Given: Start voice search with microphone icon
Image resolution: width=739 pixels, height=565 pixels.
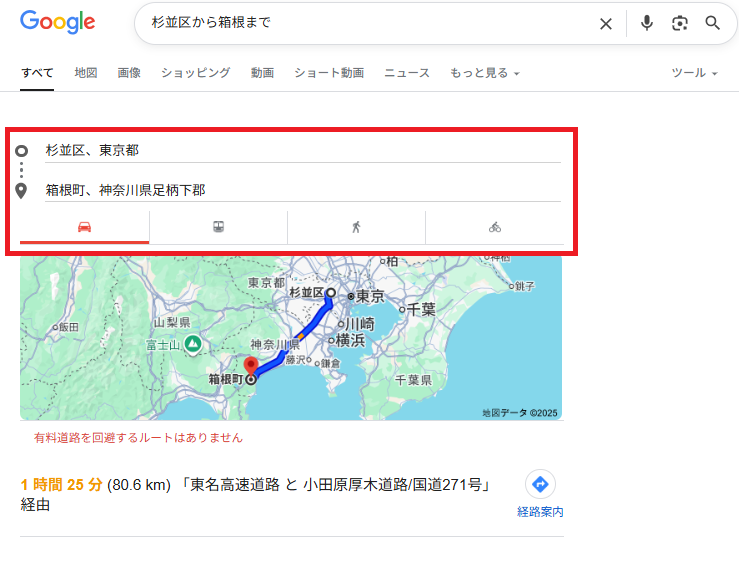Looking at the screenshot, I should [647, 23].
